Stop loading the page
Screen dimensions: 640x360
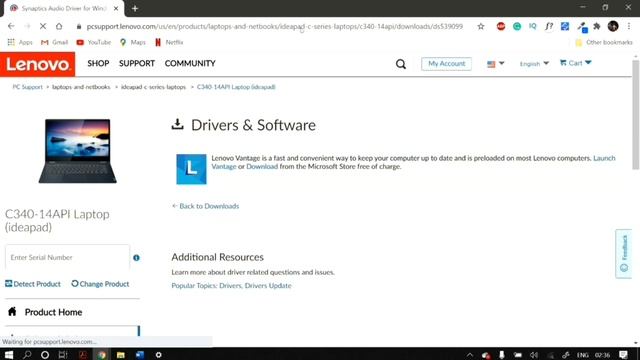(43, 26)
